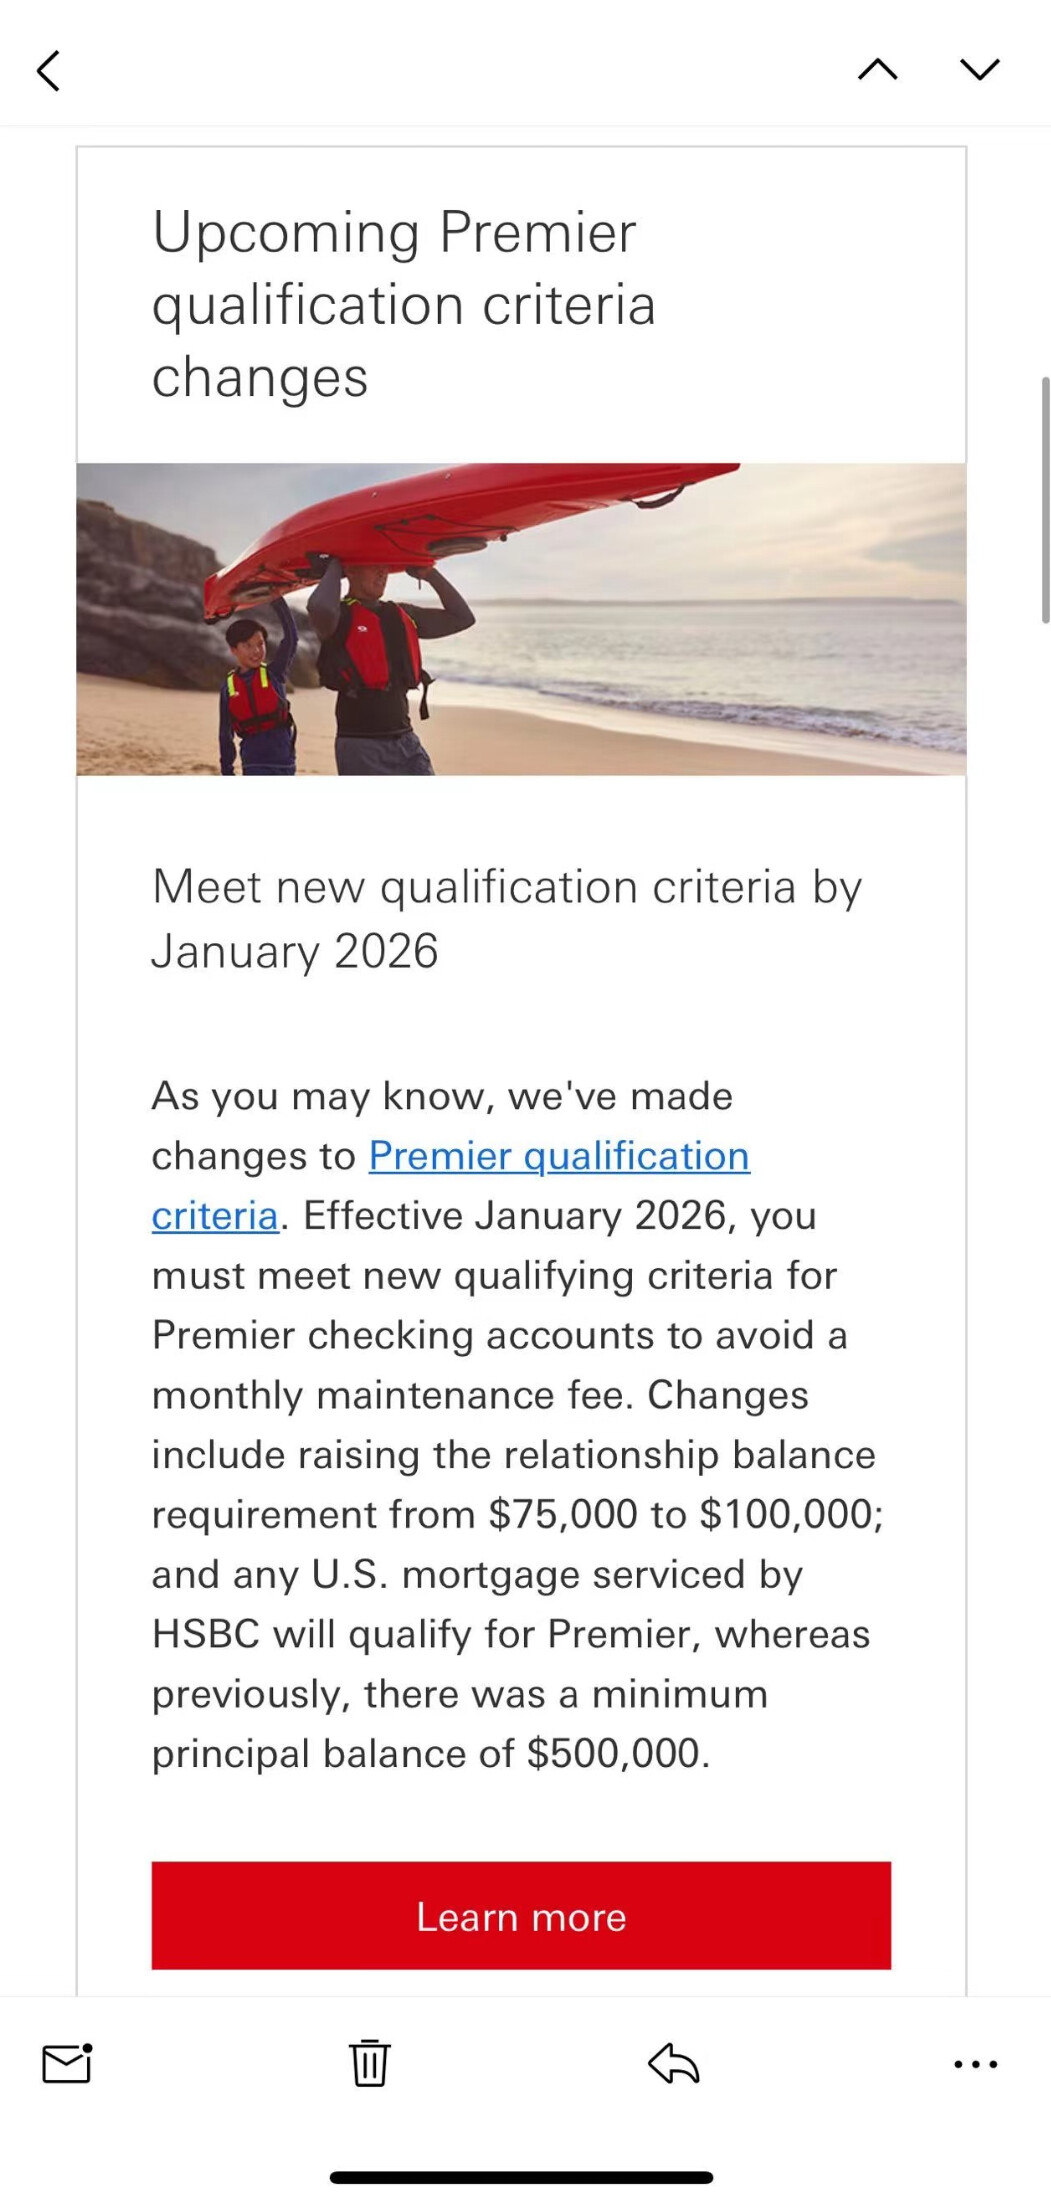Image resolution: width=1051 pixels, height=2196 pixels.
Task: Tap the red Learn more button
Action: point(521,1916)
